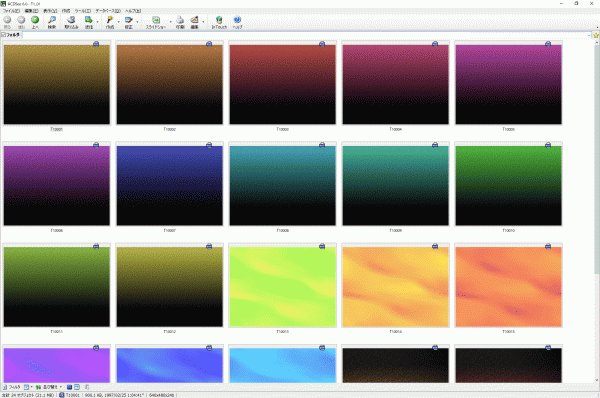The height and width of the screenshot is (398, 600).
Task: Toggle the view mode button in bottom bar
Action: 27,387
